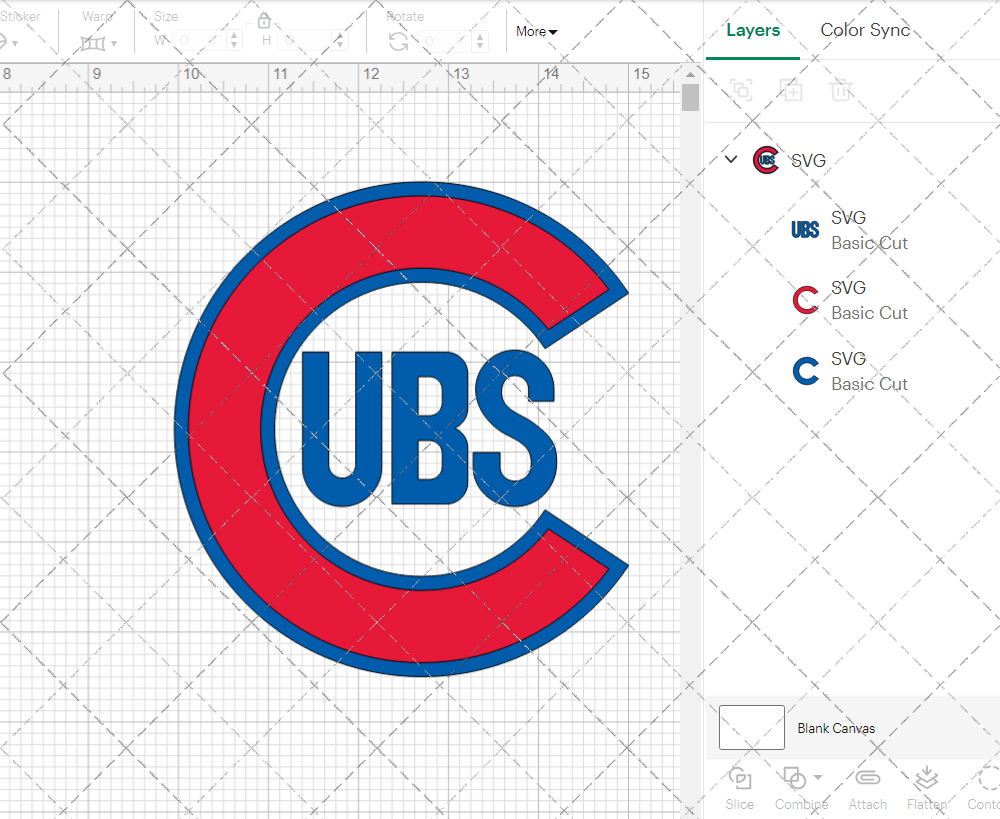Open the More dropdown menu
The width and height of the screenshot is (1000, 819).
[536, 31]
